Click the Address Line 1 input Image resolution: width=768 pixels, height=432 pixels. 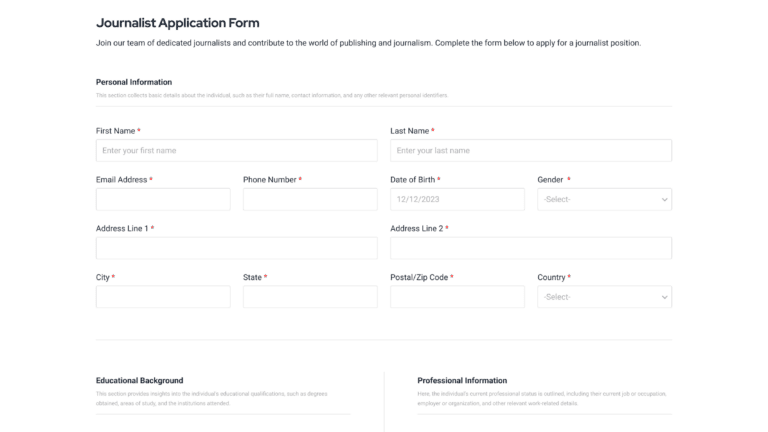pos(236,248)
